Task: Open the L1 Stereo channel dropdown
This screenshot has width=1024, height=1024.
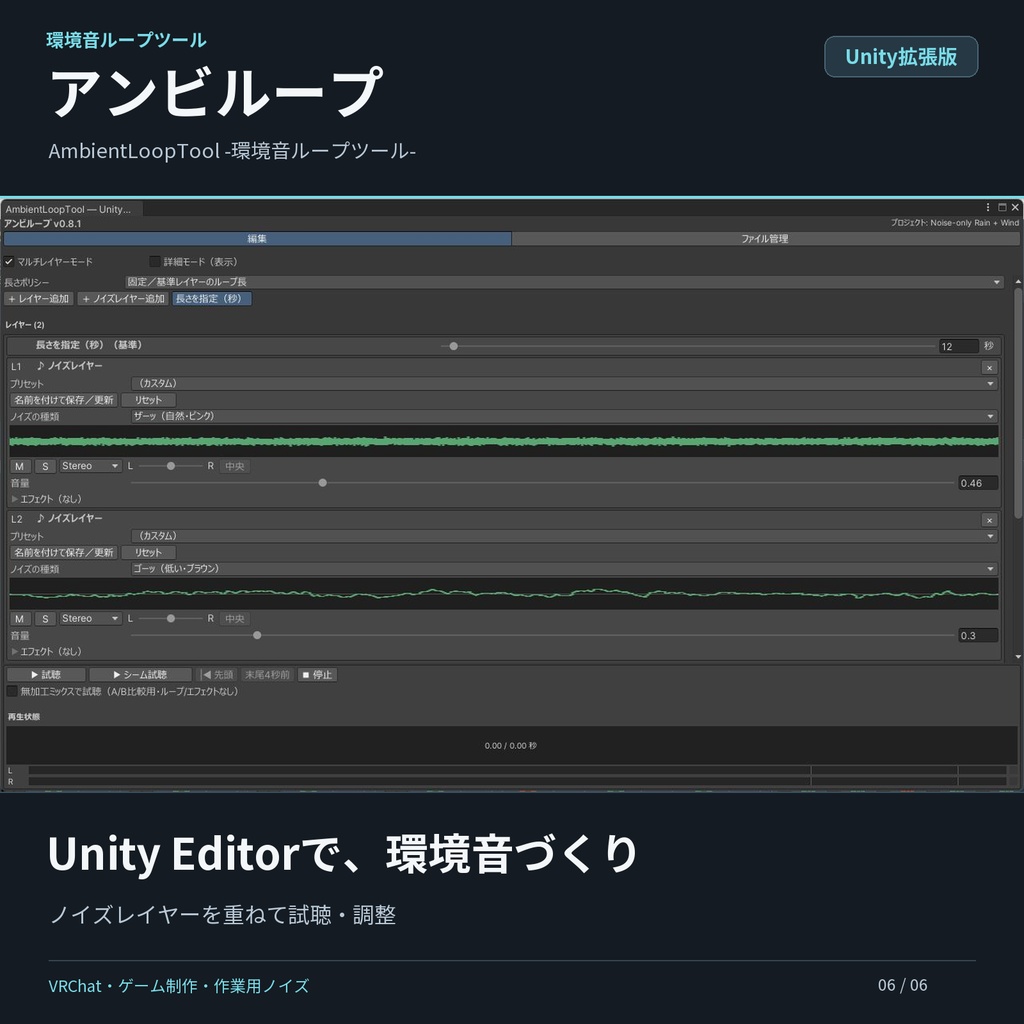Action: 90,466
